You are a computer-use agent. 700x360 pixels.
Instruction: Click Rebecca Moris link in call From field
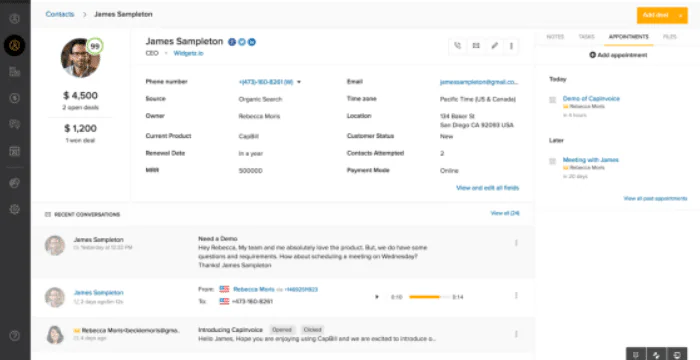click(254, 289)
